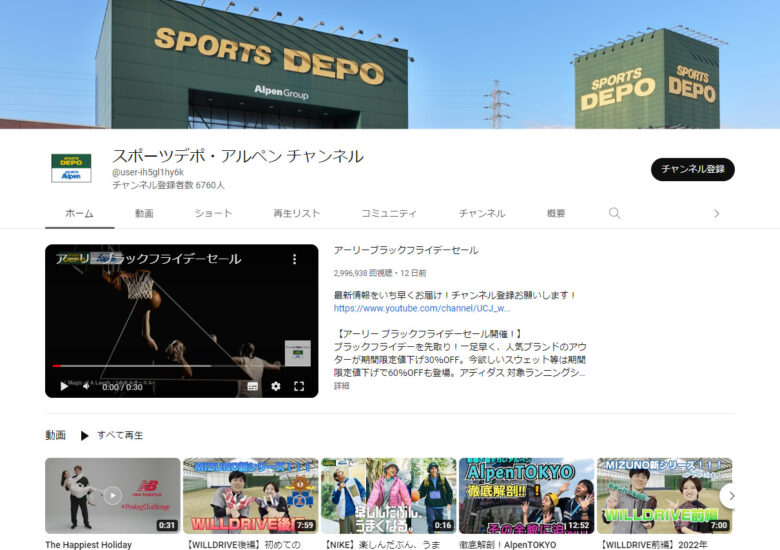Select the ホーム tab
Screen dimensions: 780x550
pos(80,213)
